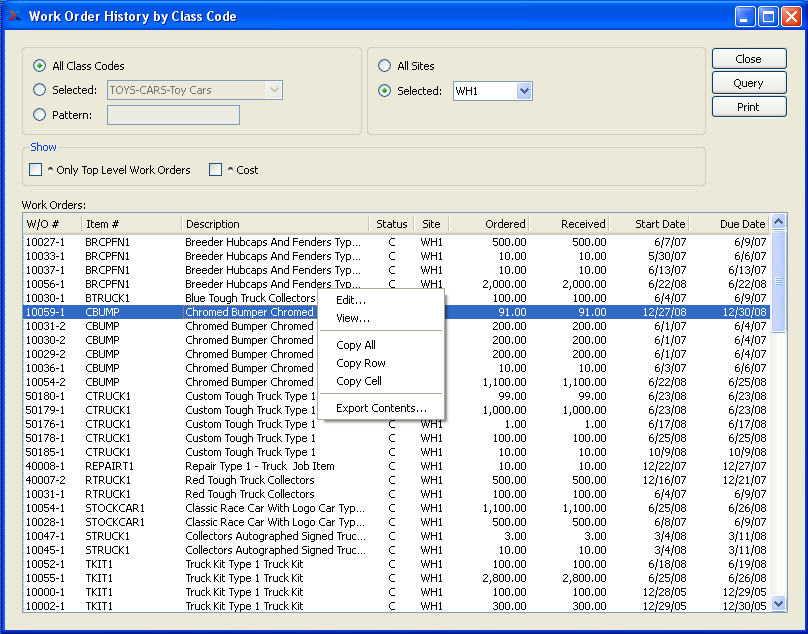Maximize the Work Order History window
The width and height of the screenshot is (808, 634).
[x=768, y=16]
